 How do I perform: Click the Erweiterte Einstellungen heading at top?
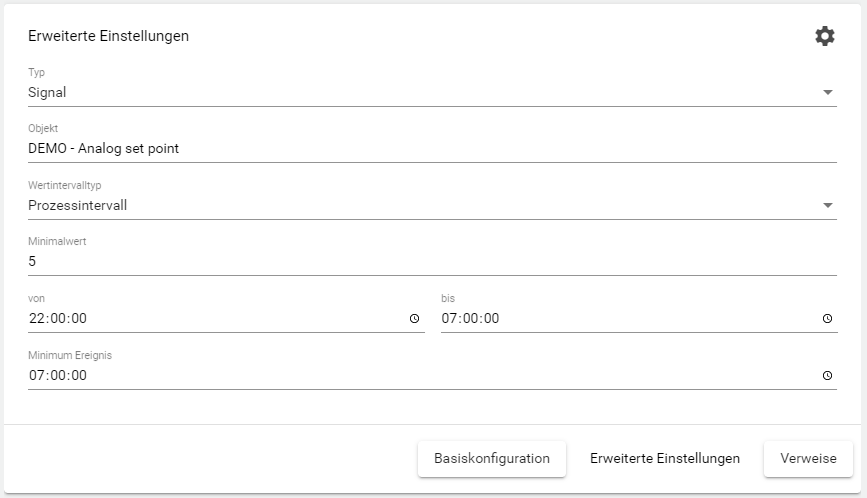point(109,36)
